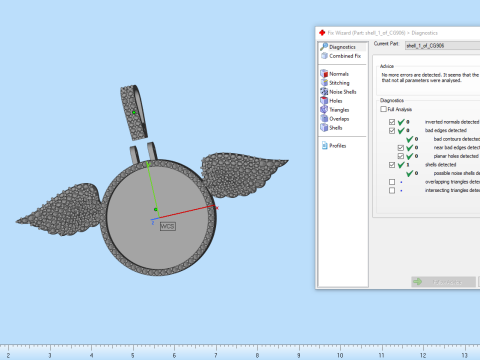Click the Follow Advice button
This screenshot has height=360, width=480.
443,282
